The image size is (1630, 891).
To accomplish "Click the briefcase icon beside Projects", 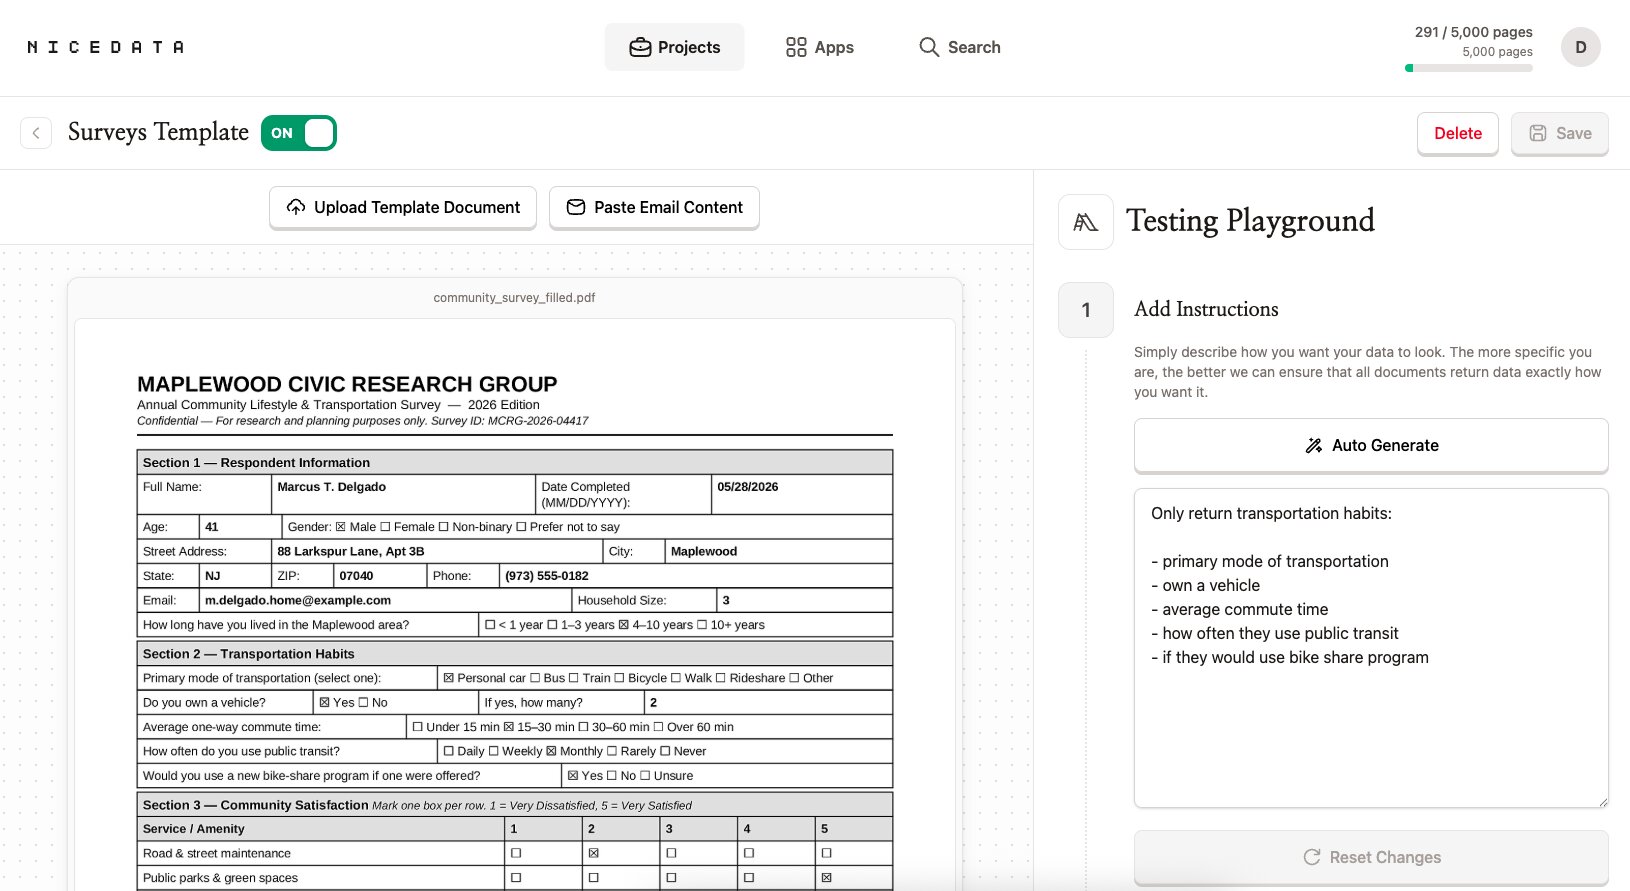I will tap(640, 47).
